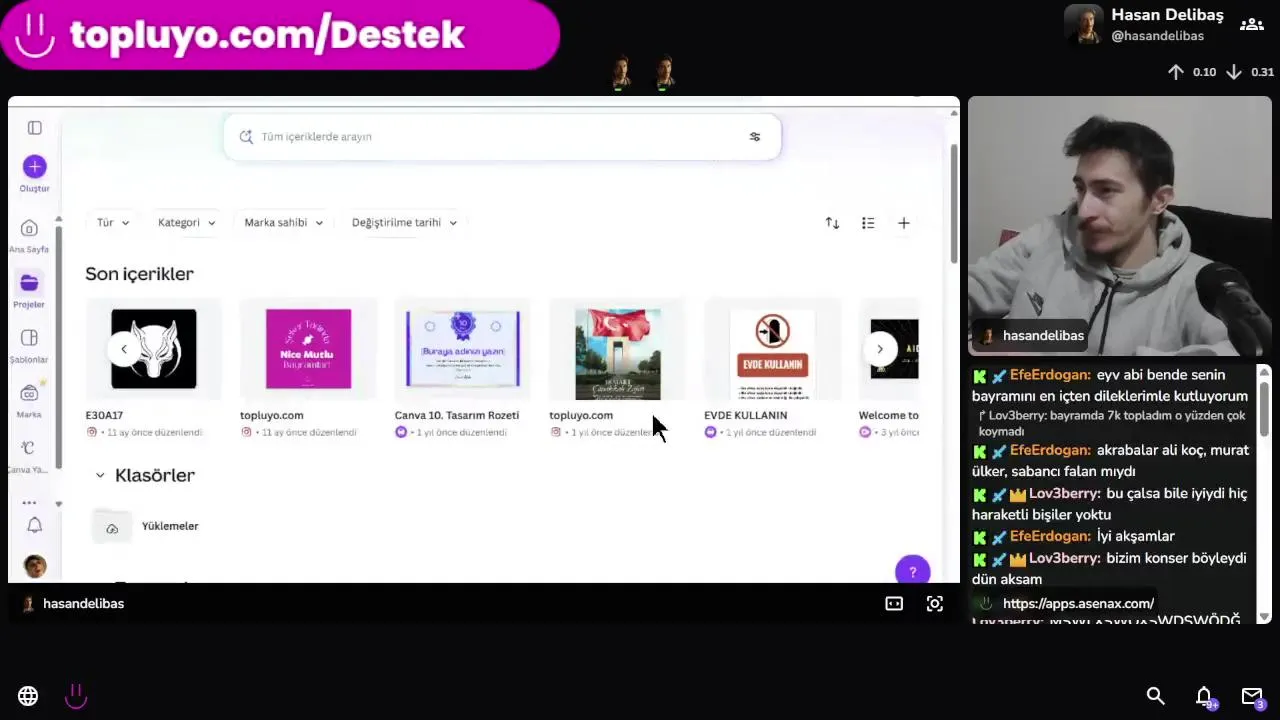Click the sort arrows icon
1280x720 pixels.
click(x=832, y=223)
